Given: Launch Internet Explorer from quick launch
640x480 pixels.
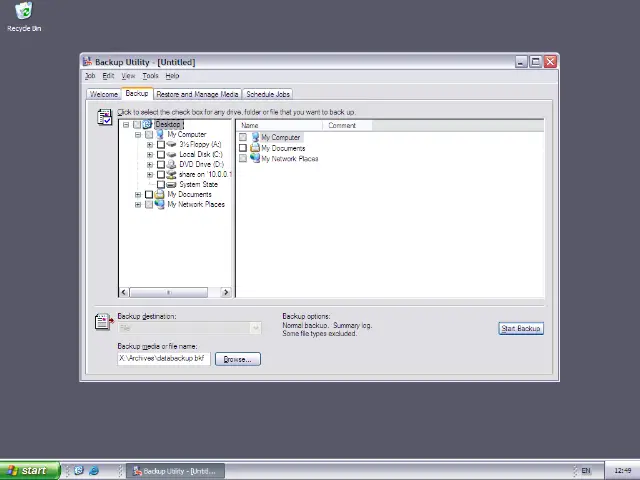Looking at the screenshot, I should 94,470.
